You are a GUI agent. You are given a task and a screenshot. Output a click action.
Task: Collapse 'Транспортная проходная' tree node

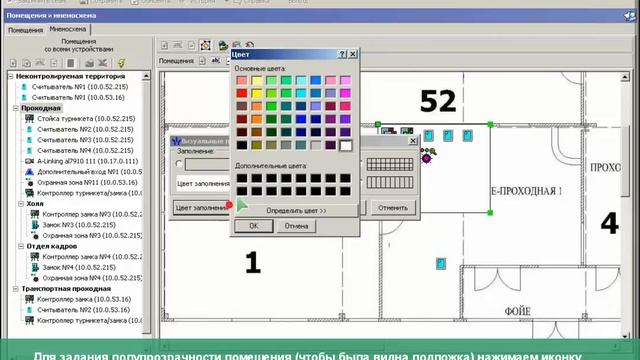click(x=16, y=289)
